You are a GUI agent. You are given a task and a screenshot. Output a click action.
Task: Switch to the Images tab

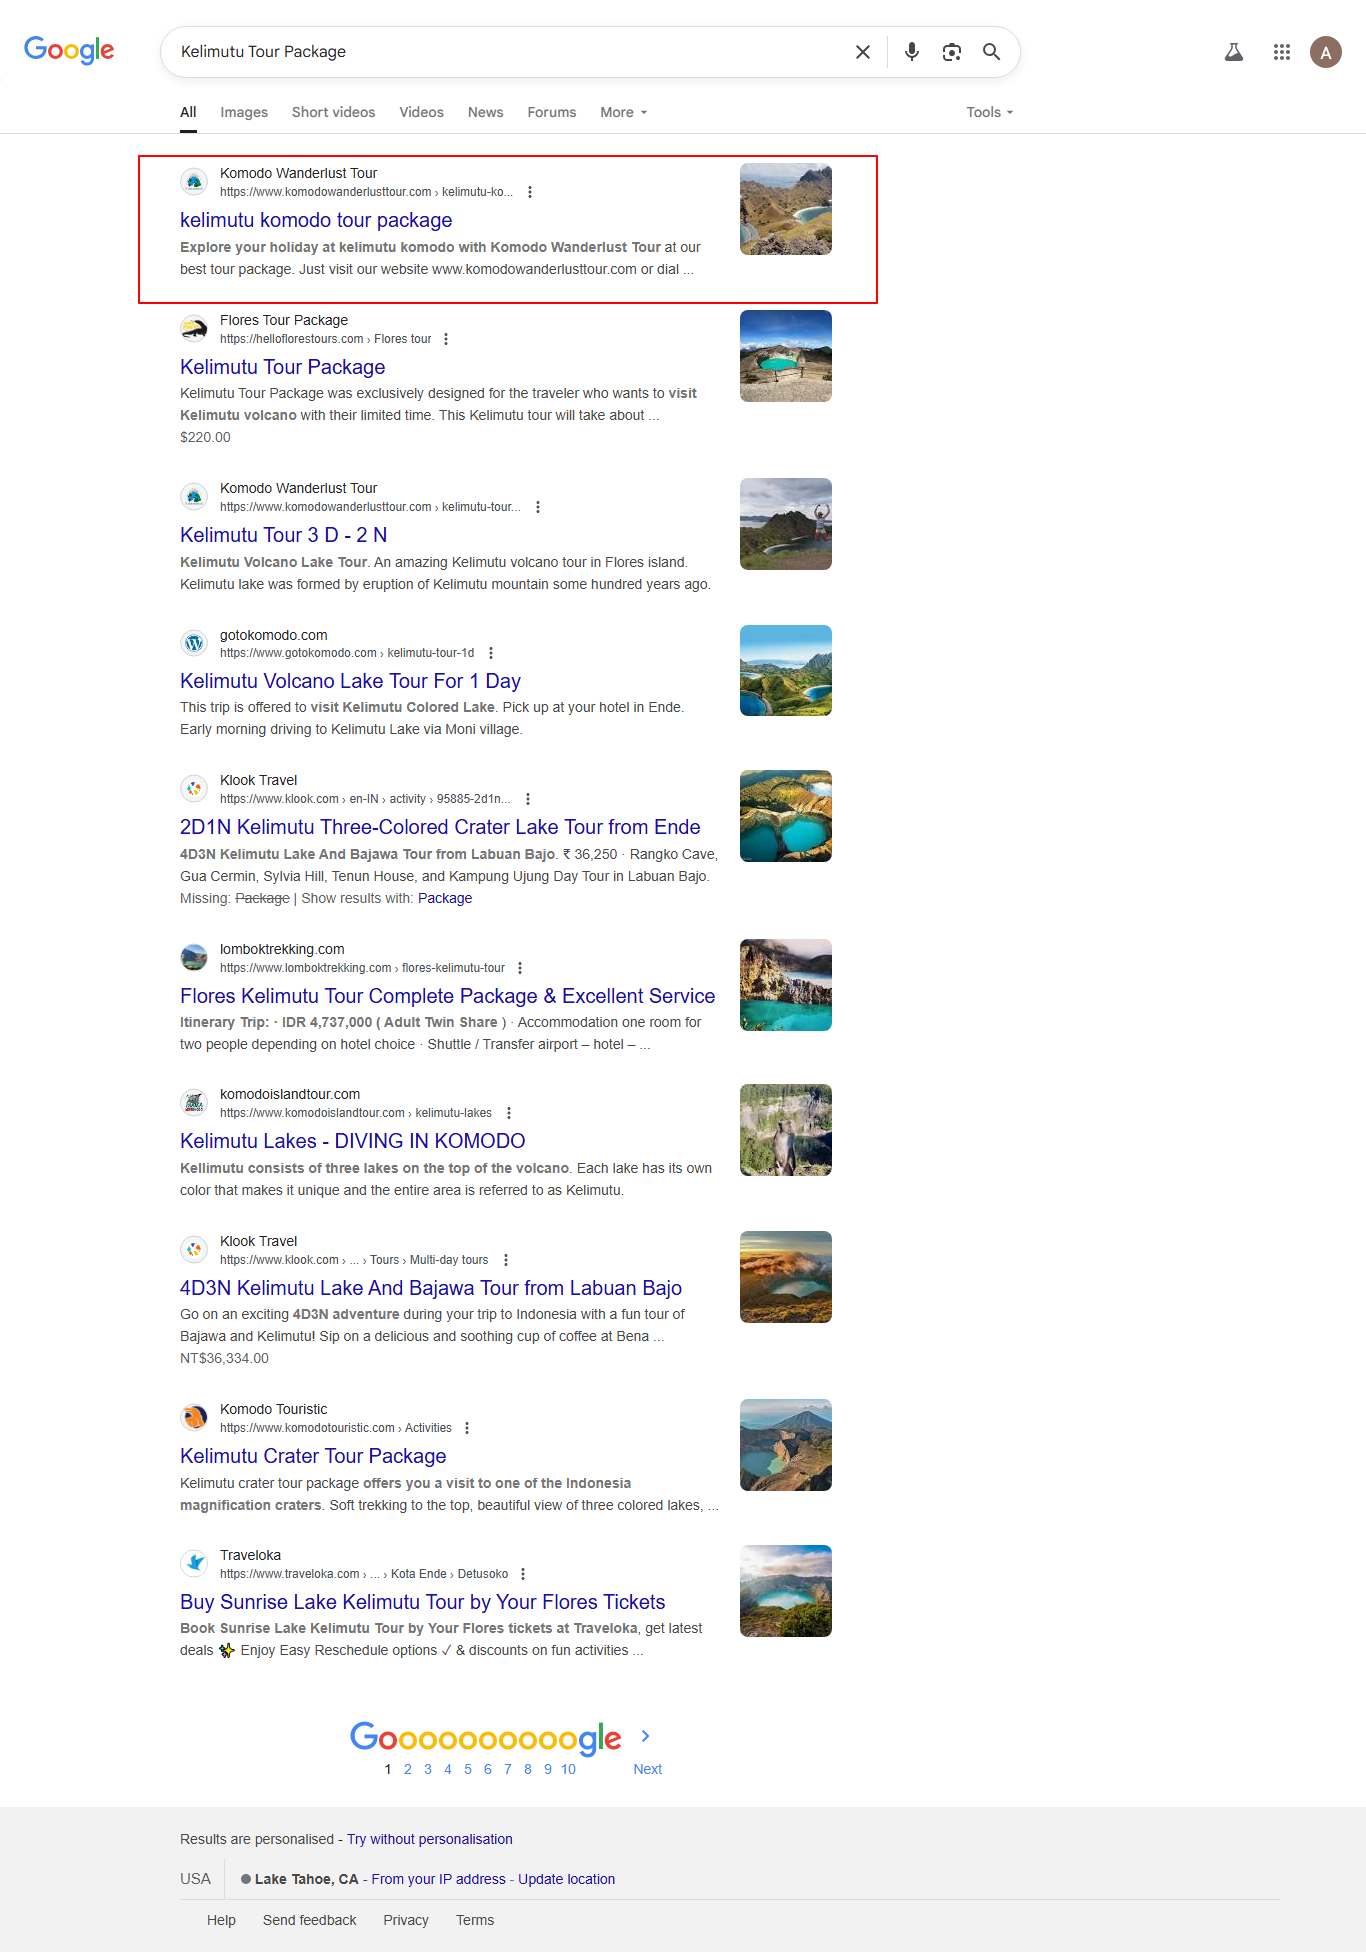[244, 112]
